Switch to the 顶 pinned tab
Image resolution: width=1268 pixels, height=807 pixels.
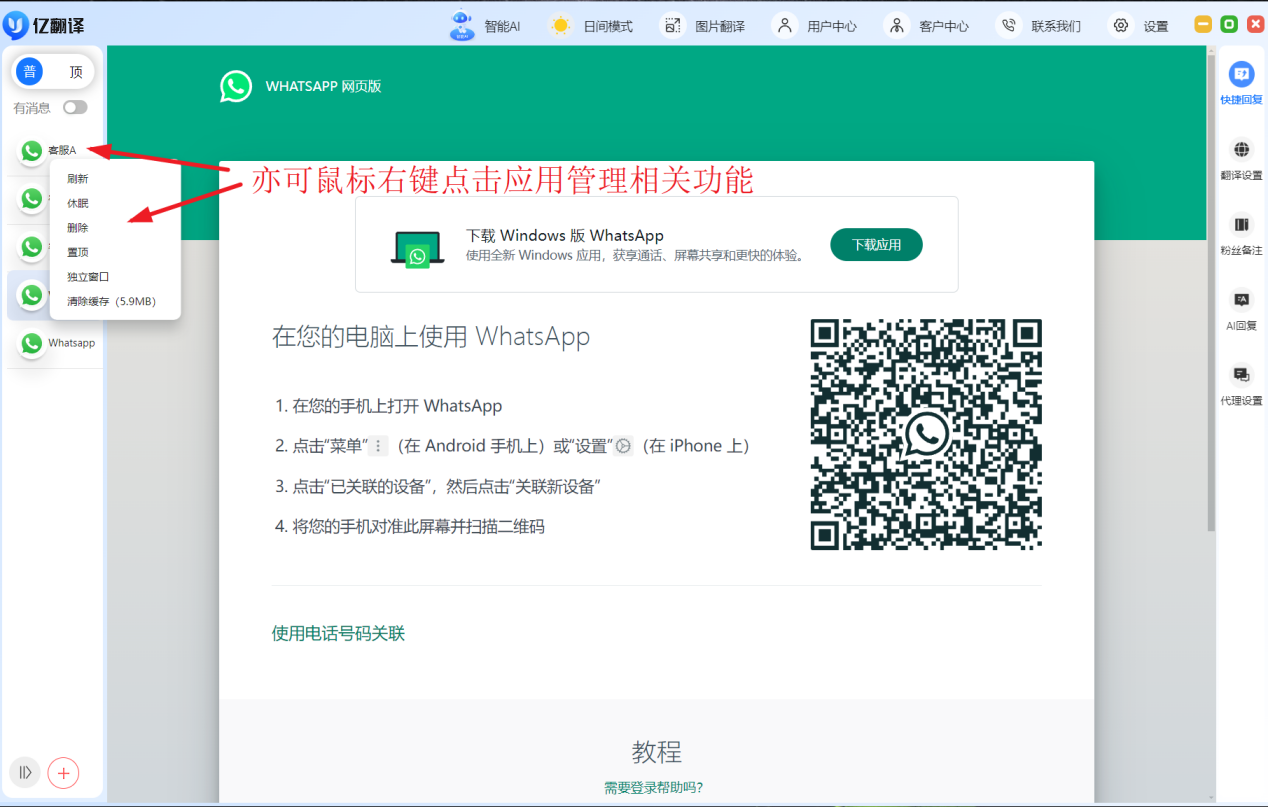pos(77,71)
